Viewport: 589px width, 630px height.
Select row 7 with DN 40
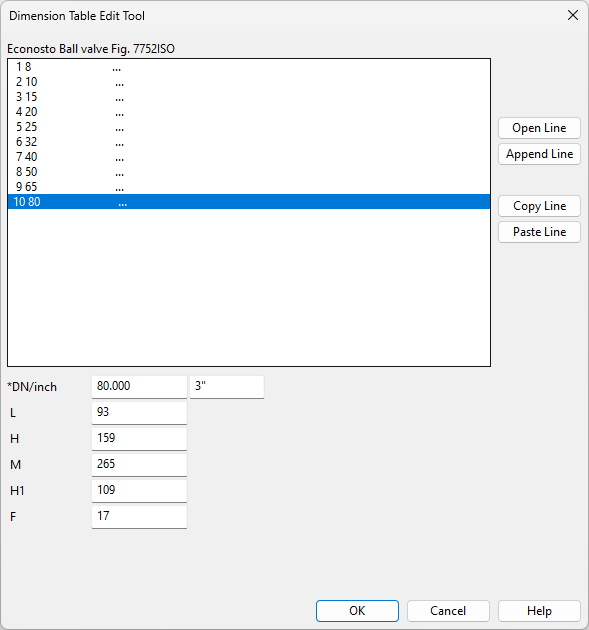[x=249, y=157]
